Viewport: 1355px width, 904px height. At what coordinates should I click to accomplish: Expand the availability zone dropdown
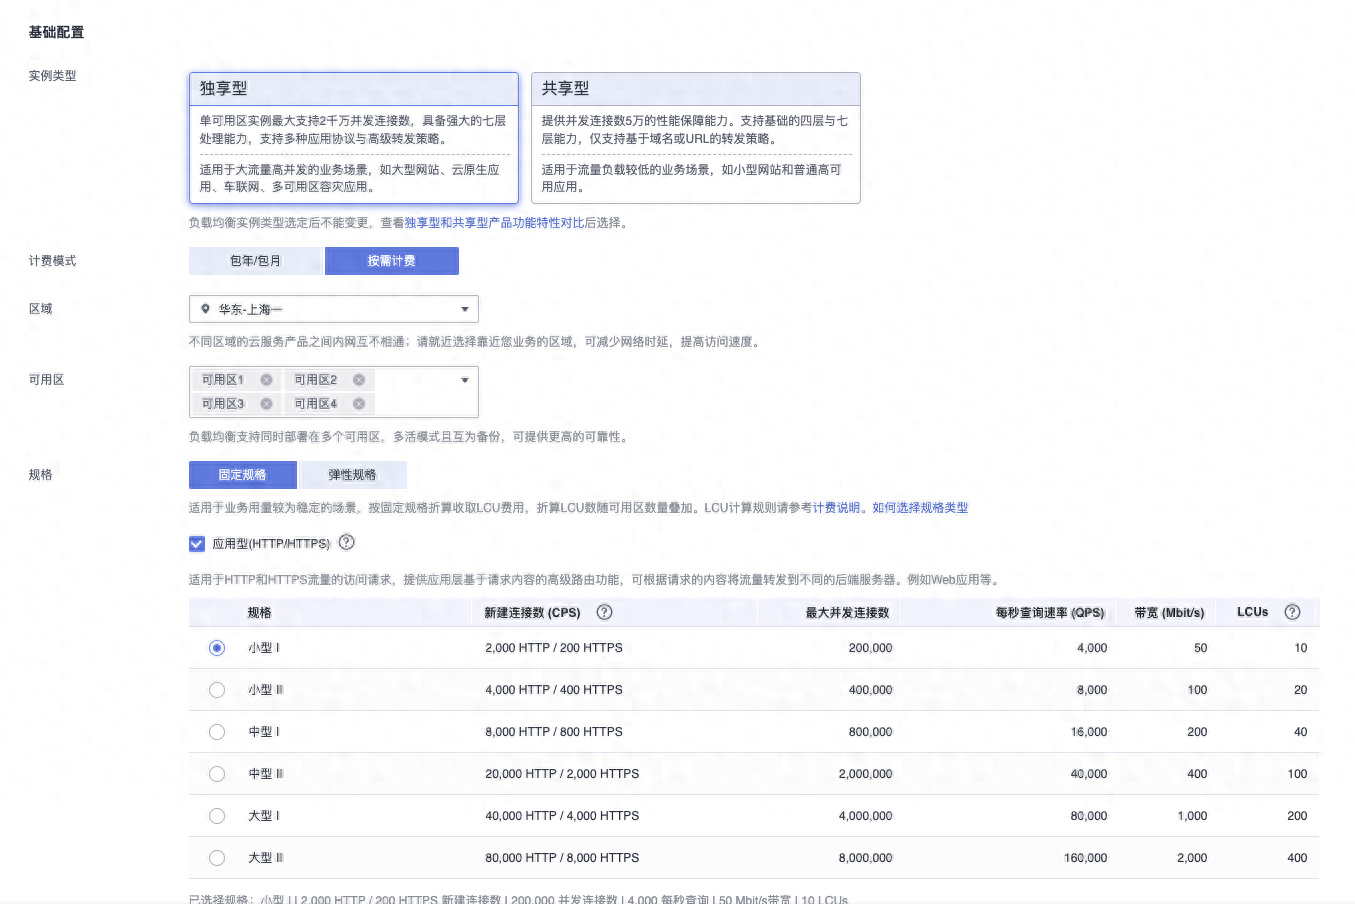(464, 379)
